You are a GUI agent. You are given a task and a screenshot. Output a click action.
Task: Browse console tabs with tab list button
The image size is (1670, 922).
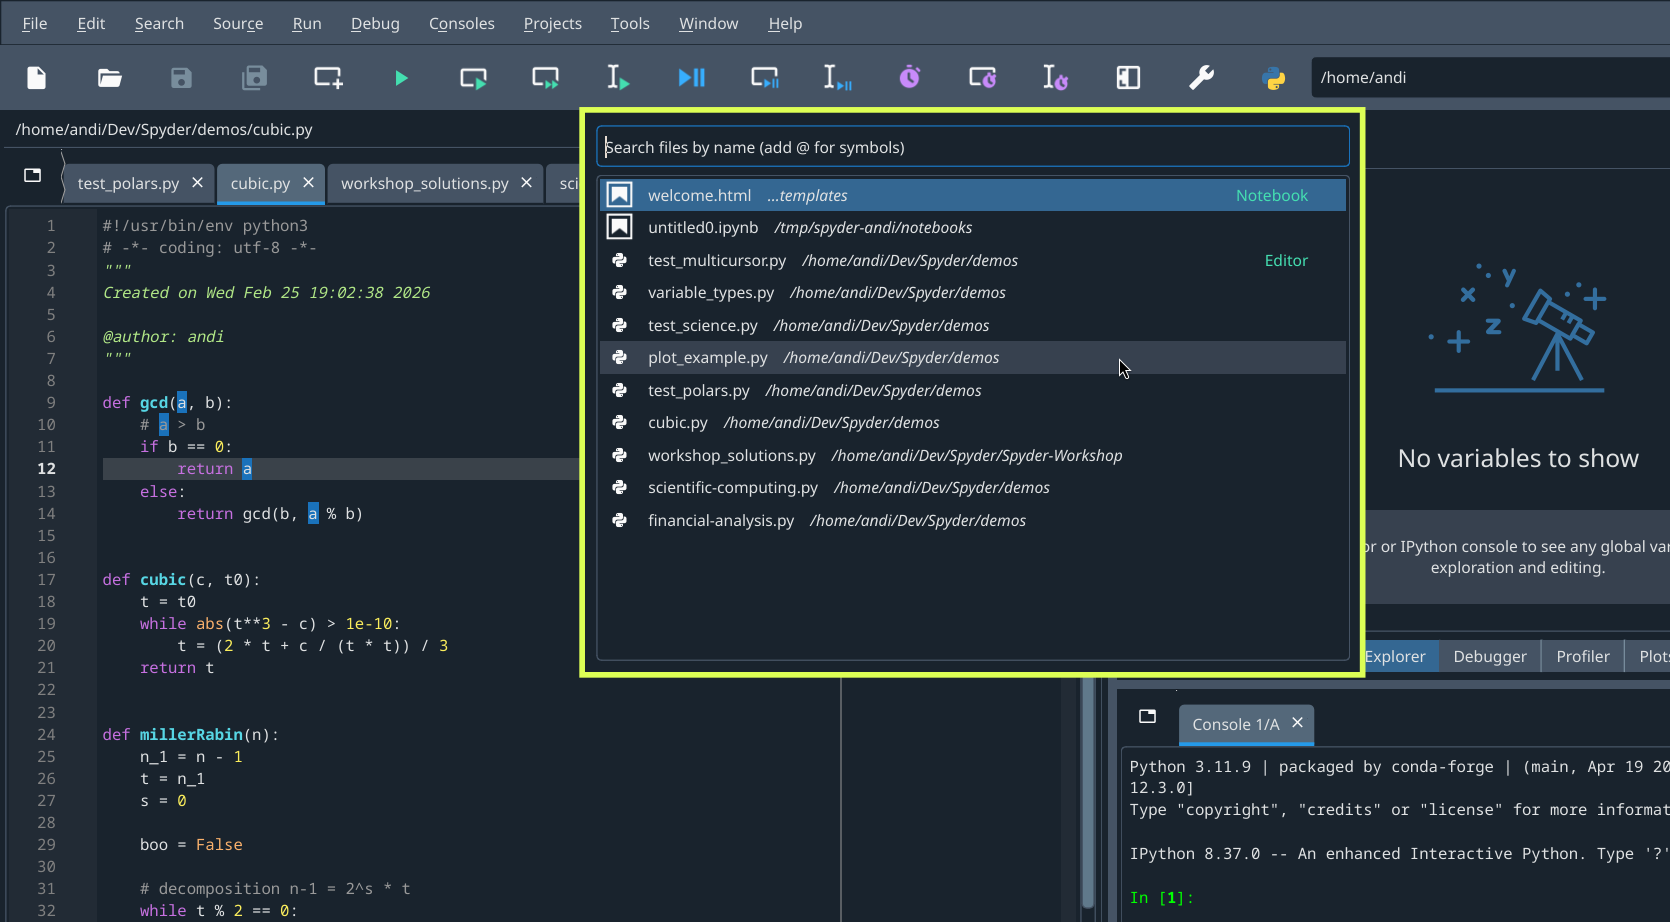coord(1146,716)
